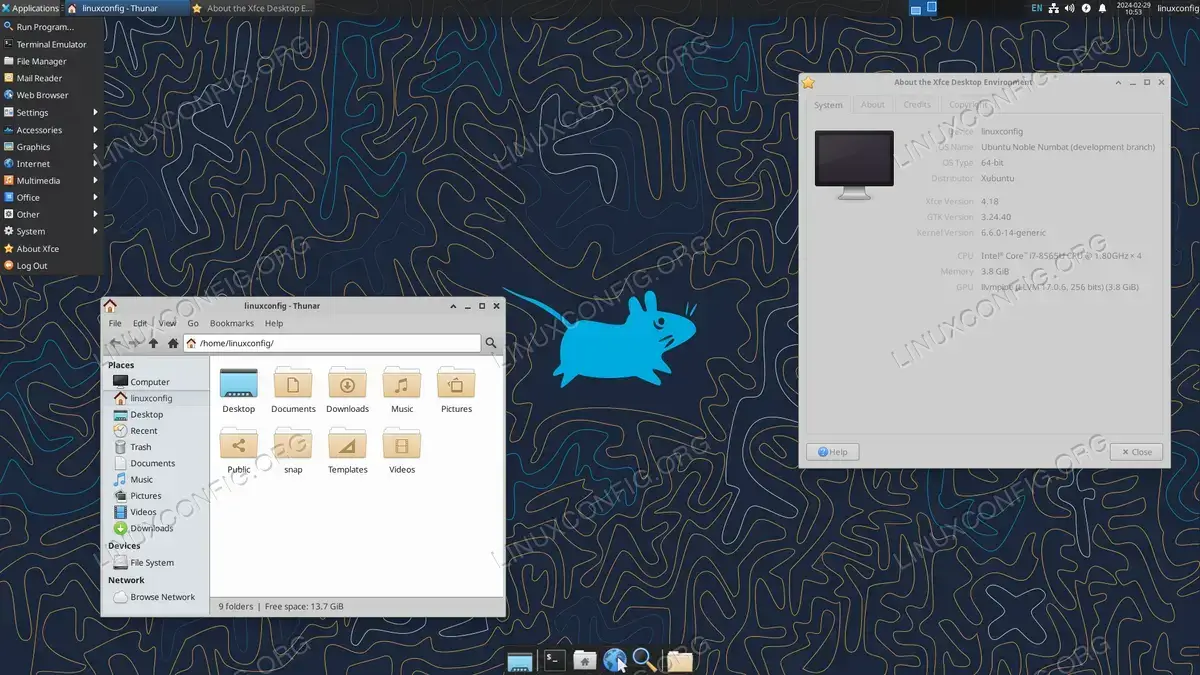1200x675 pixels.
Task: Switch to the System tab in About Xfce
Action: (828, 105)
